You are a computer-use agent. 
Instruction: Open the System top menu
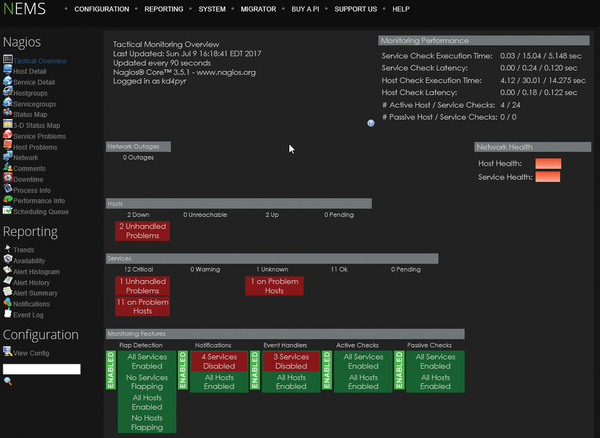coord(212,9)
